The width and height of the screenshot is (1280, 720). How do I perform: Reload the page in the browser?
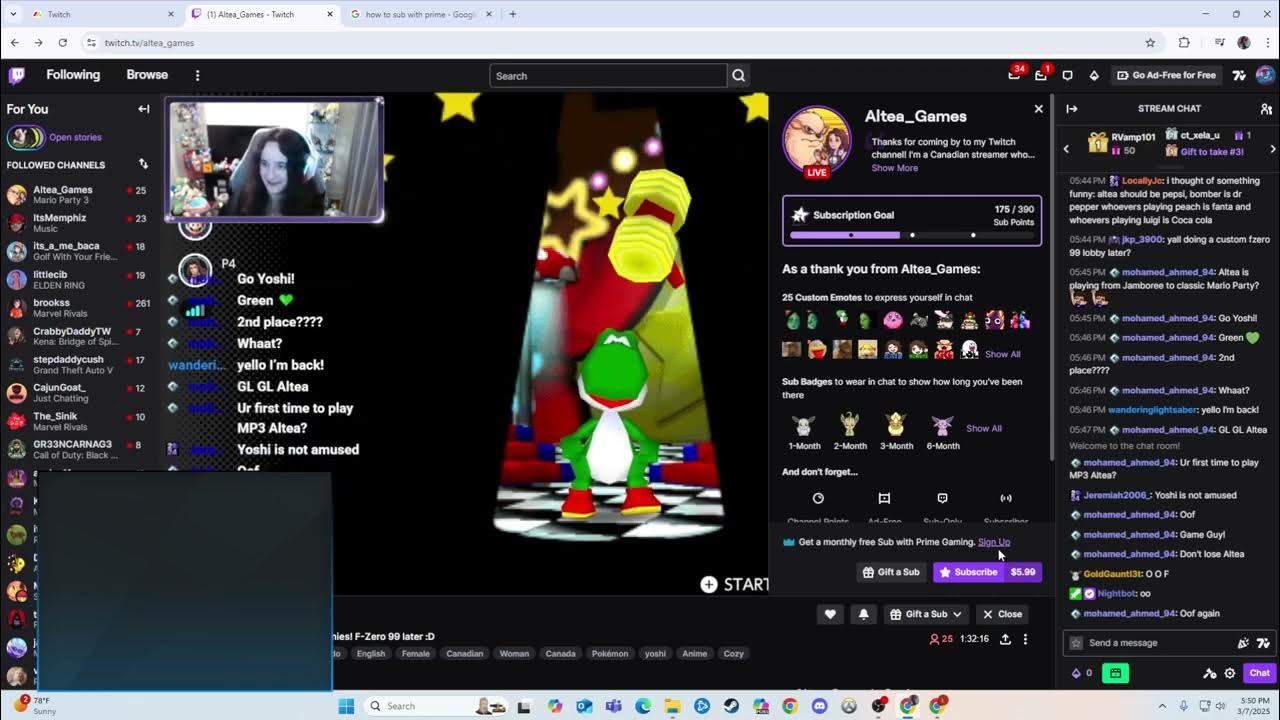pos(63,43)
